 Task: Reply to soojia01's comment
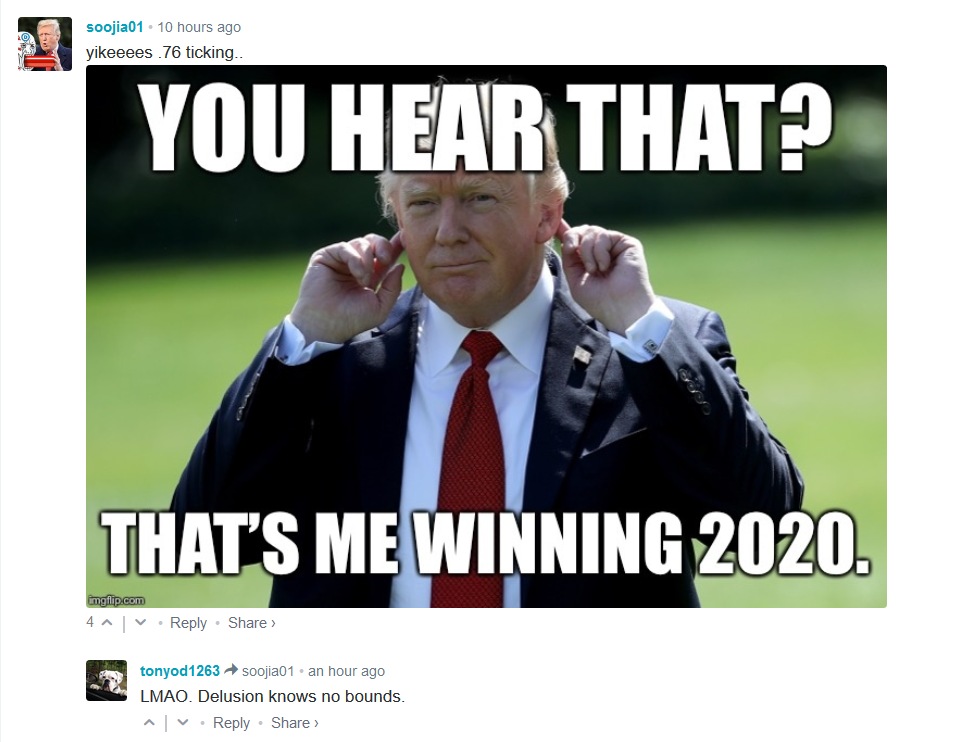[x=188, y=623]
